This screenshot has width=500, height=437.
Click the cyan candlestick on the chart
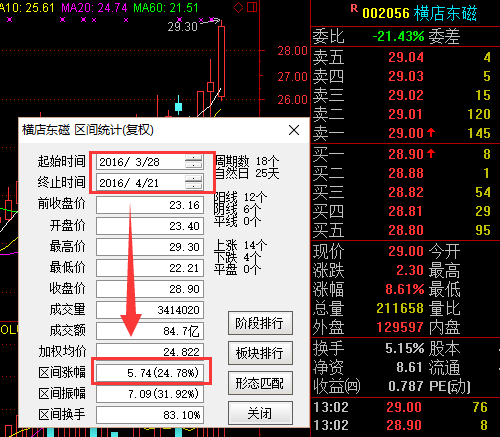(x=179, y=105)
